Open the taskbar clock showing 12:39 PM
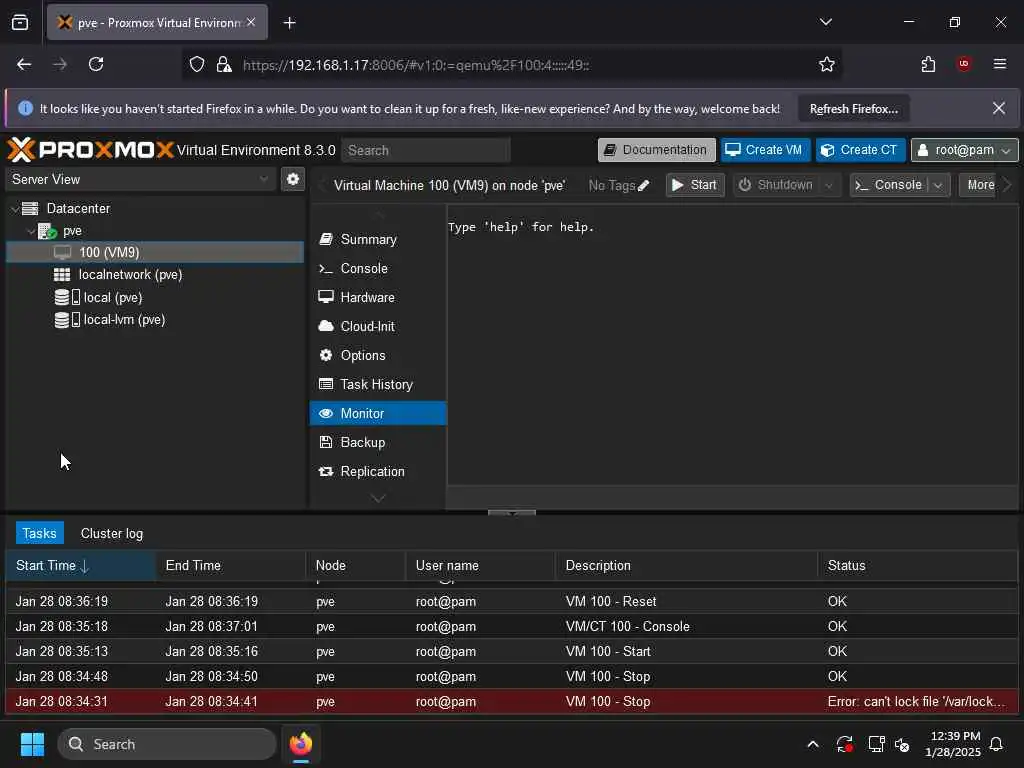Image resolution: width=1024 pixels, height=768 pixels. pos(953,744)
